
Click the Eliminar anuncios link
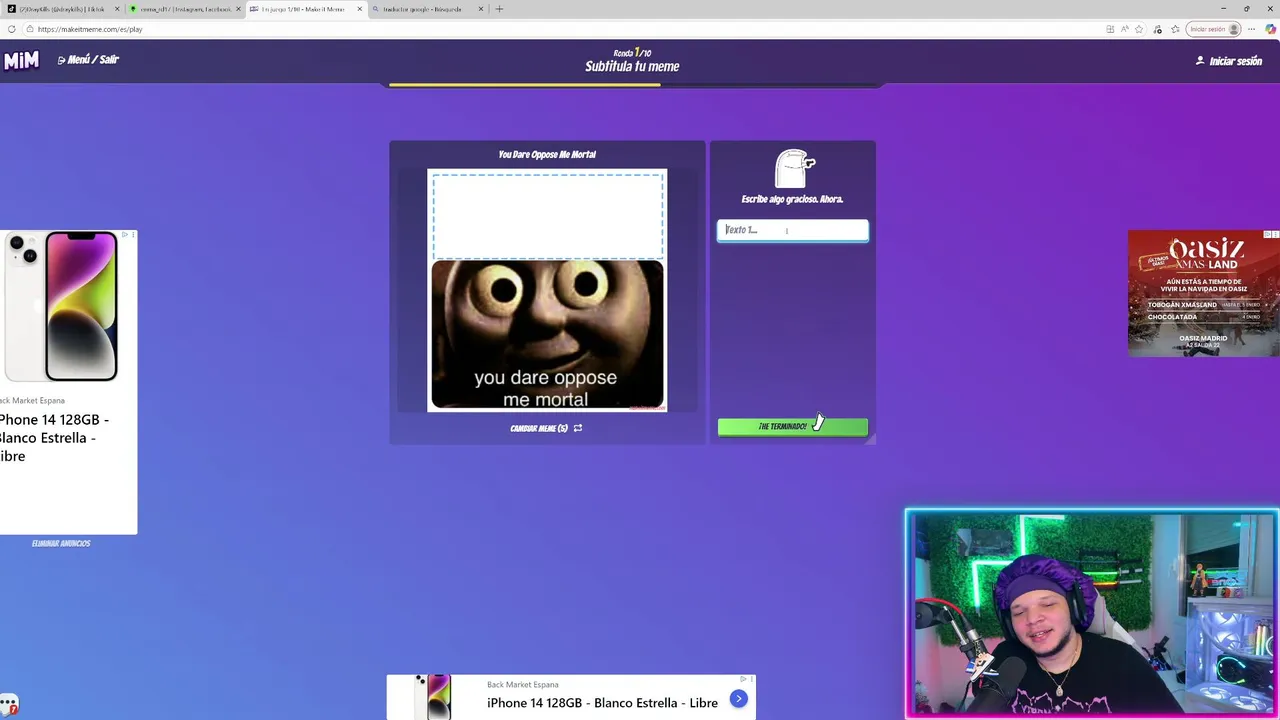[x=61, y=543]
